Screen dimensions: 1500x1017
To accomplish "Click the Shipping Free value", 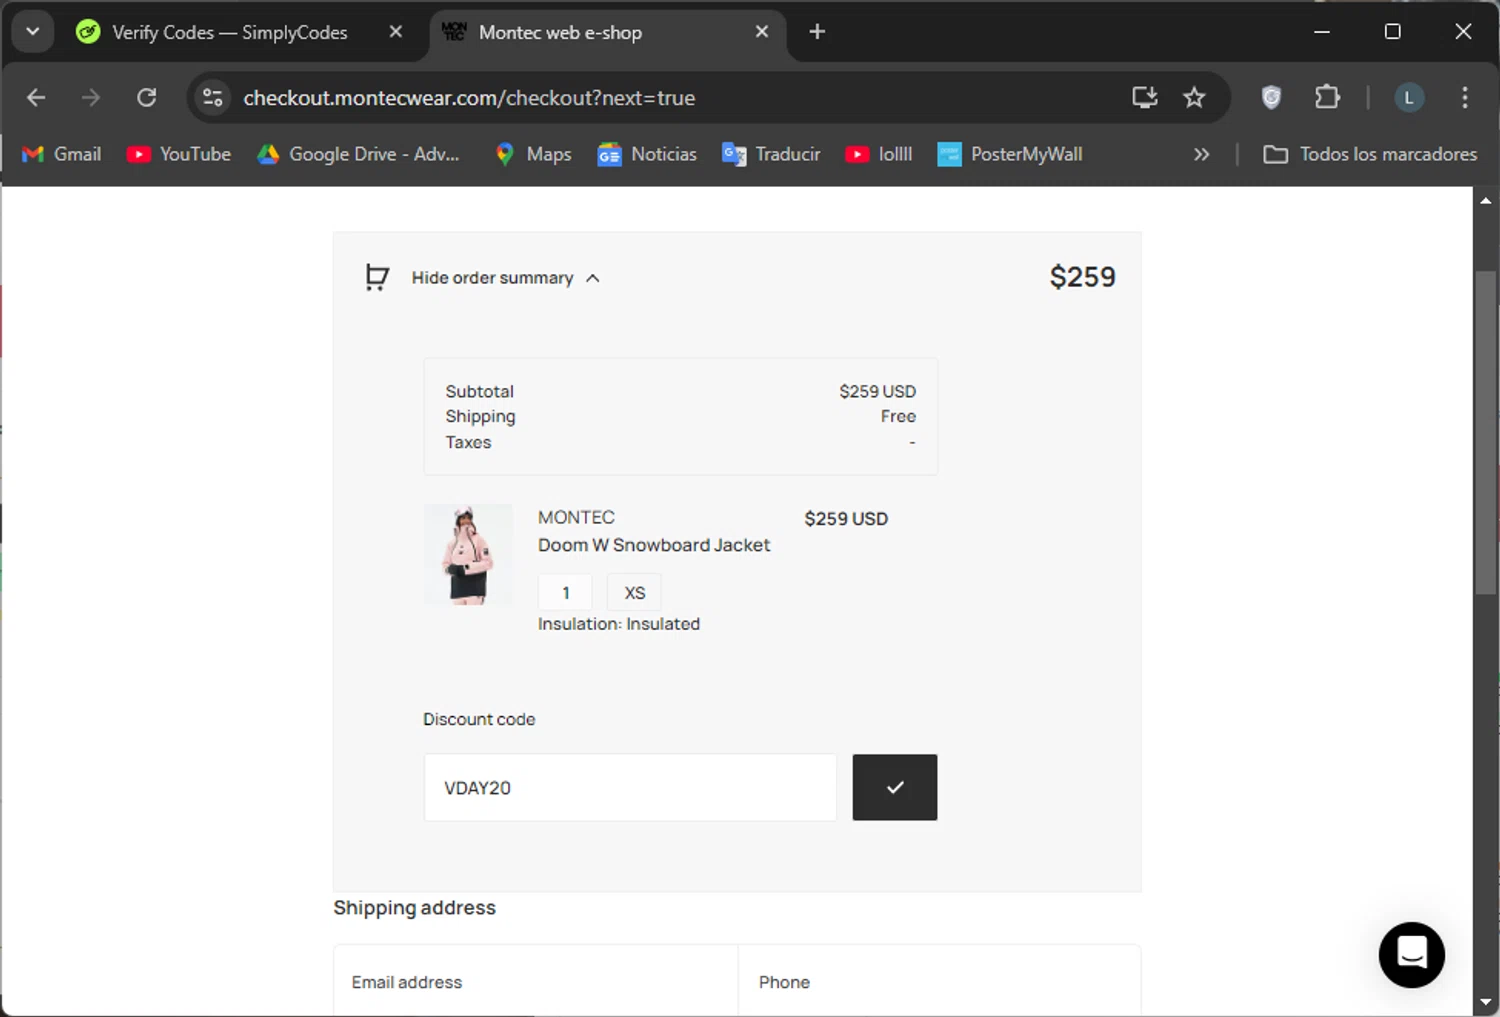I will click(898, 416).
